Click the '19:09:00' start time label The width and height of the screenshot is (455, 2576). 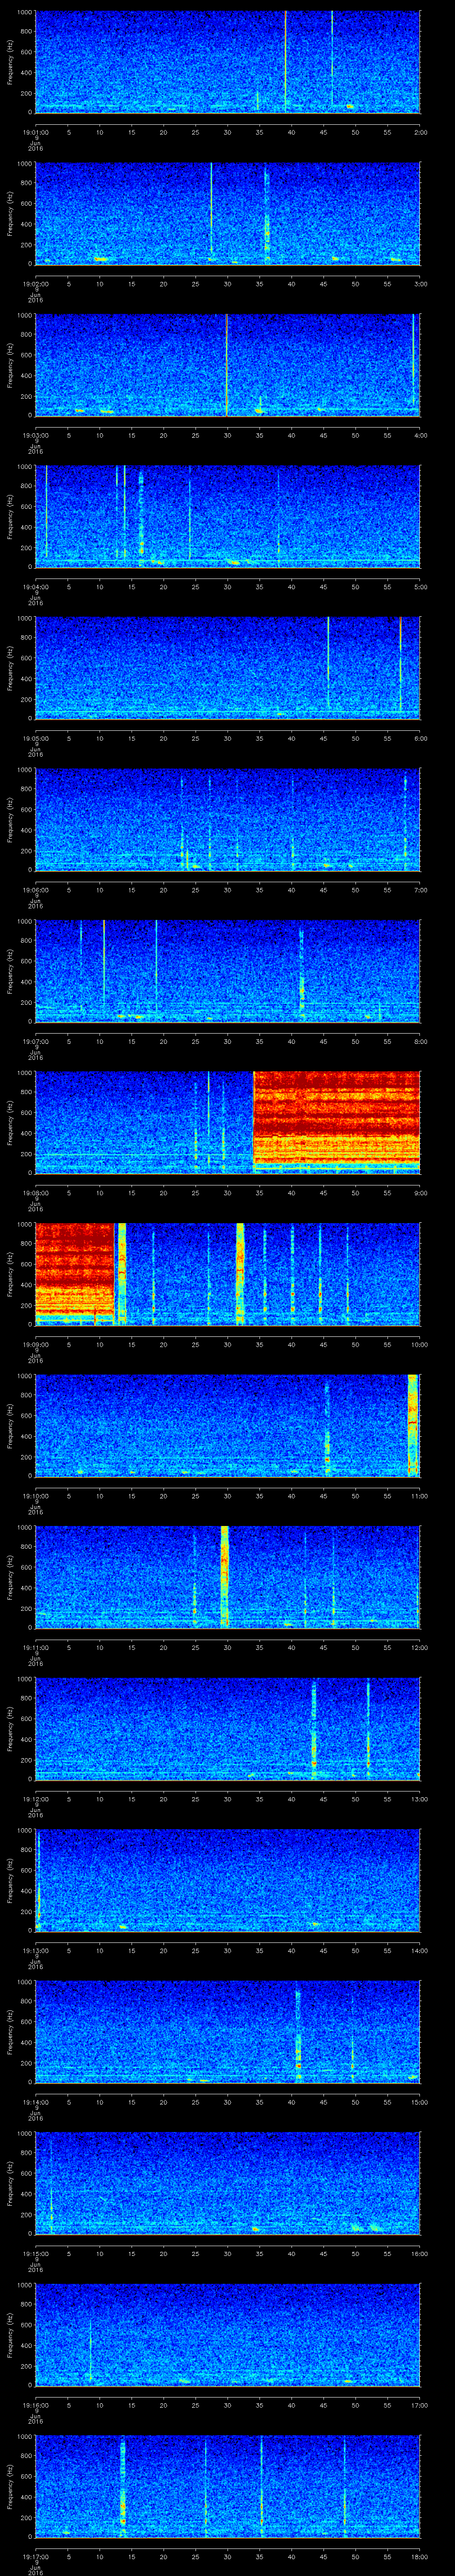click(35, 1344)
